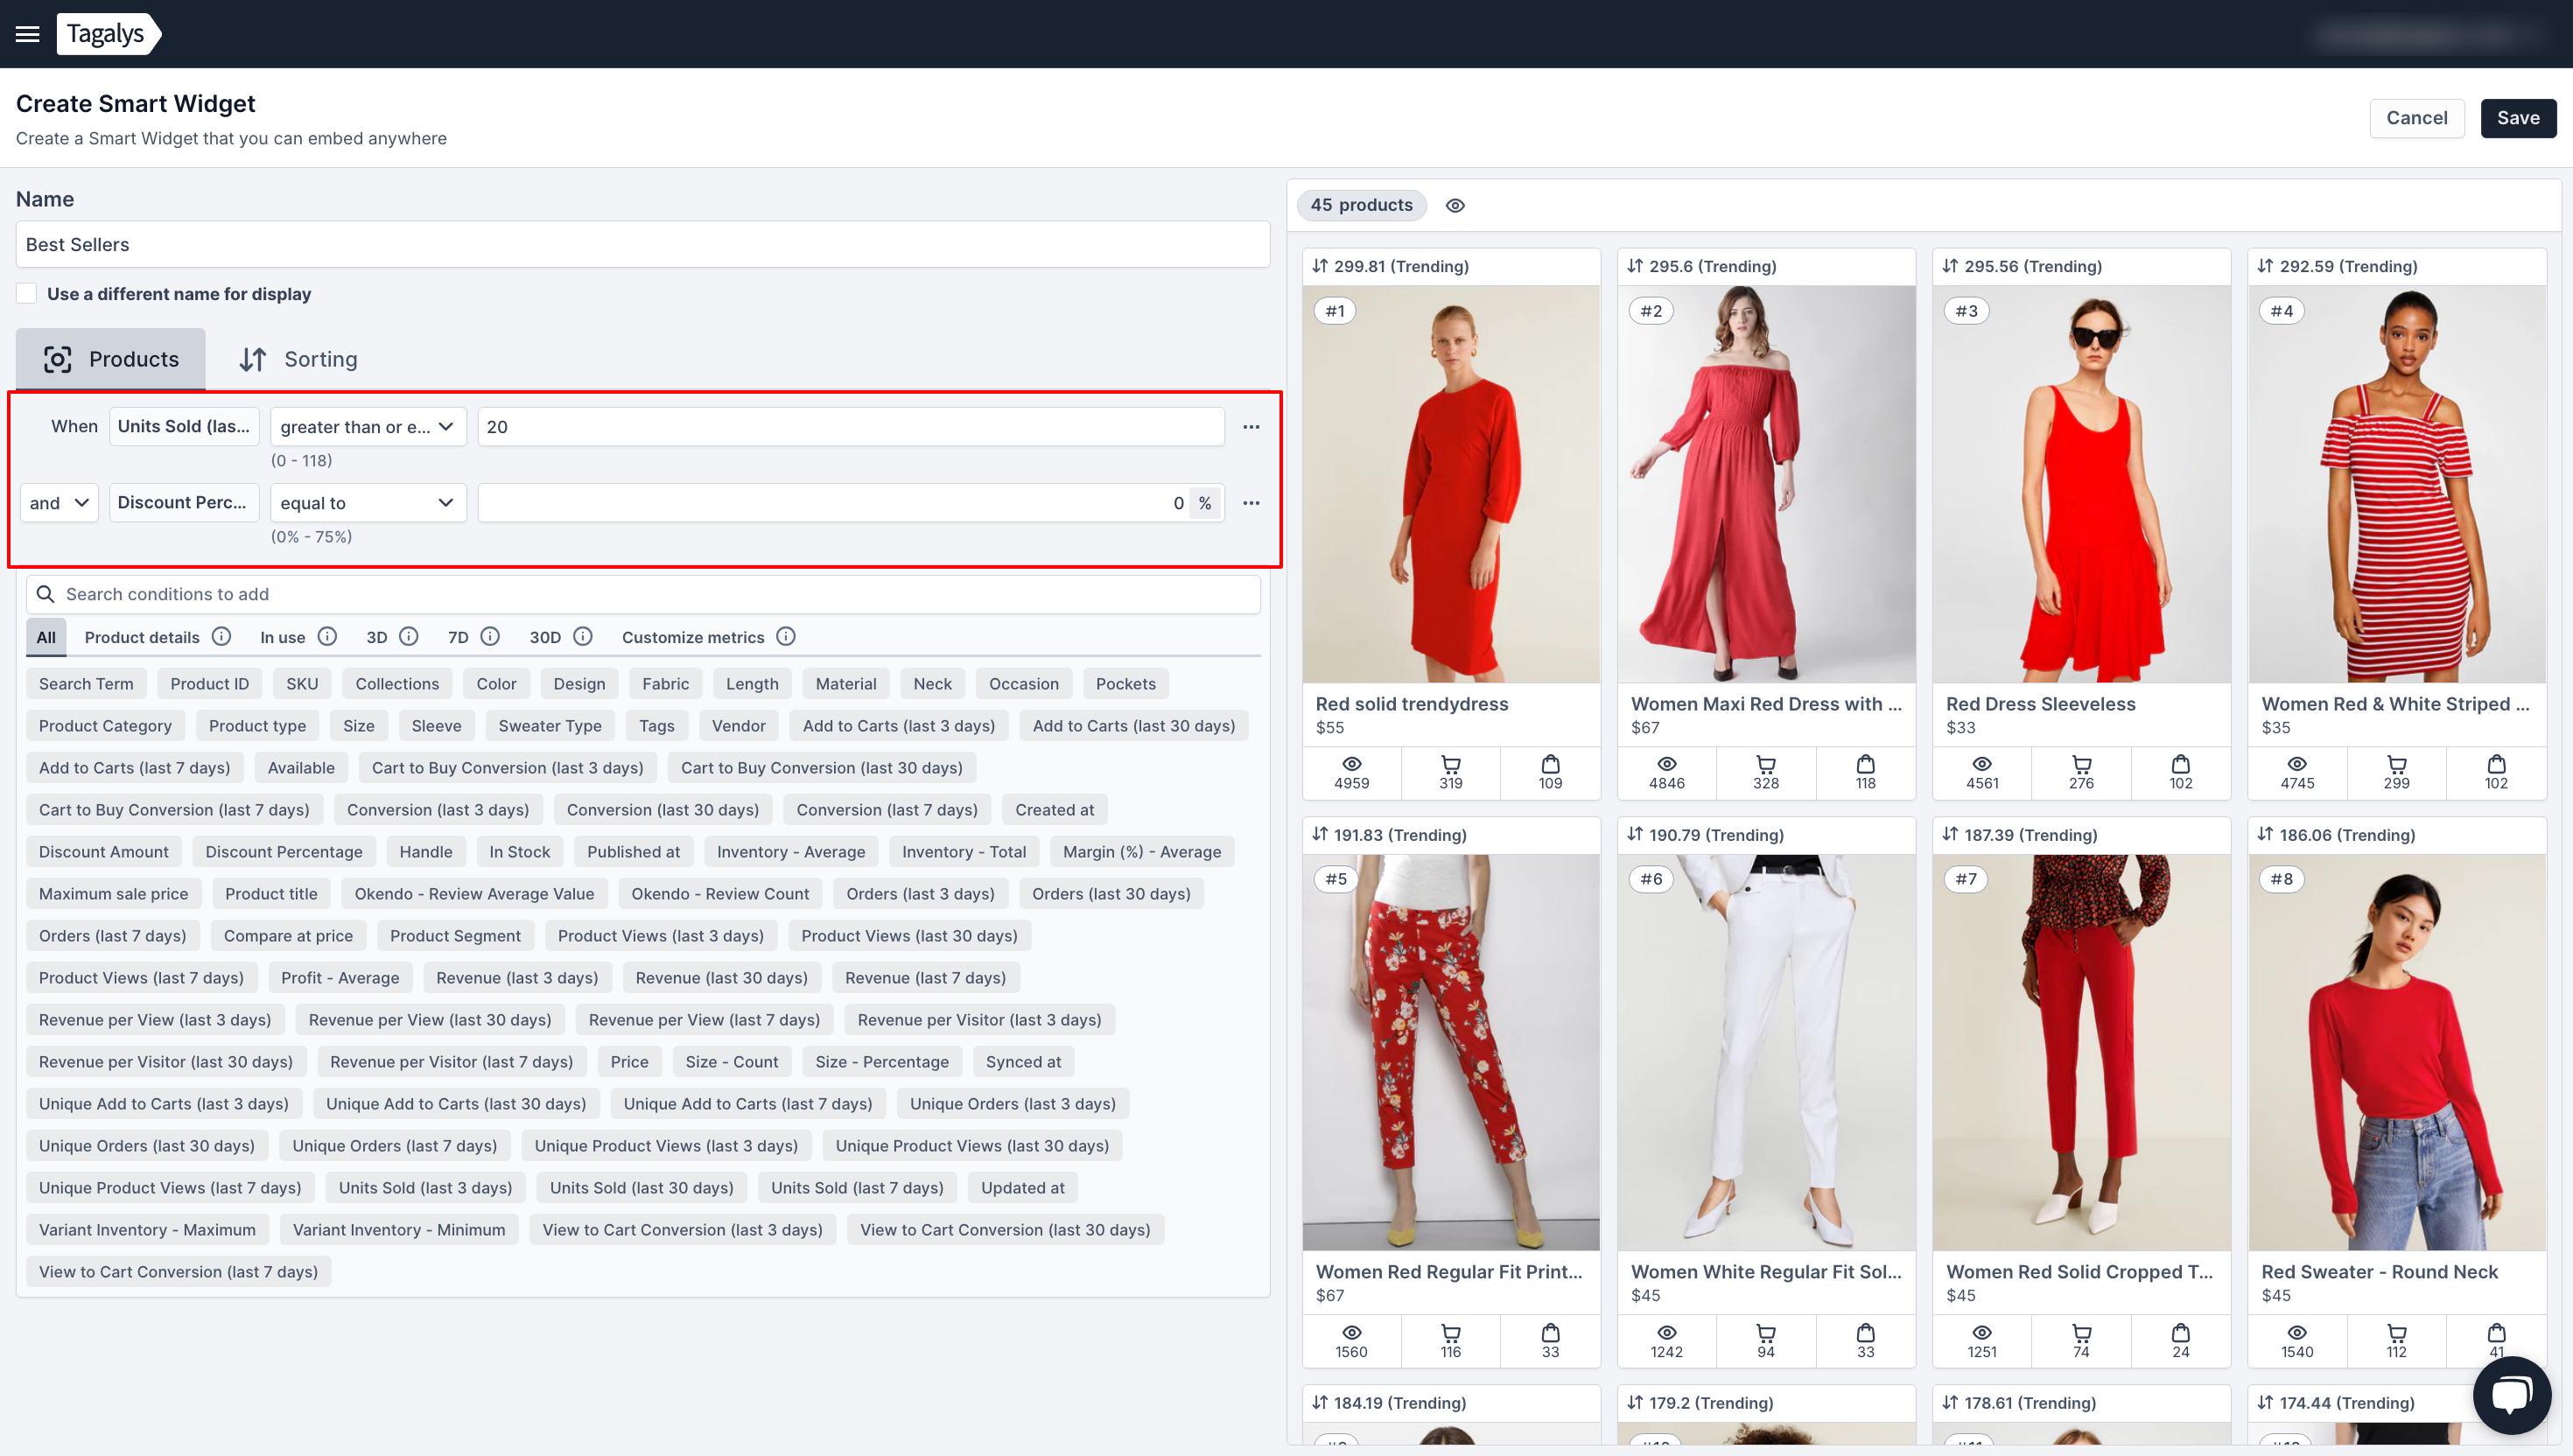This screenshot has height=1456, width=2573.
Task: Click cart icon on Red Dress Sleeveless
Action: coord(2081,765)
